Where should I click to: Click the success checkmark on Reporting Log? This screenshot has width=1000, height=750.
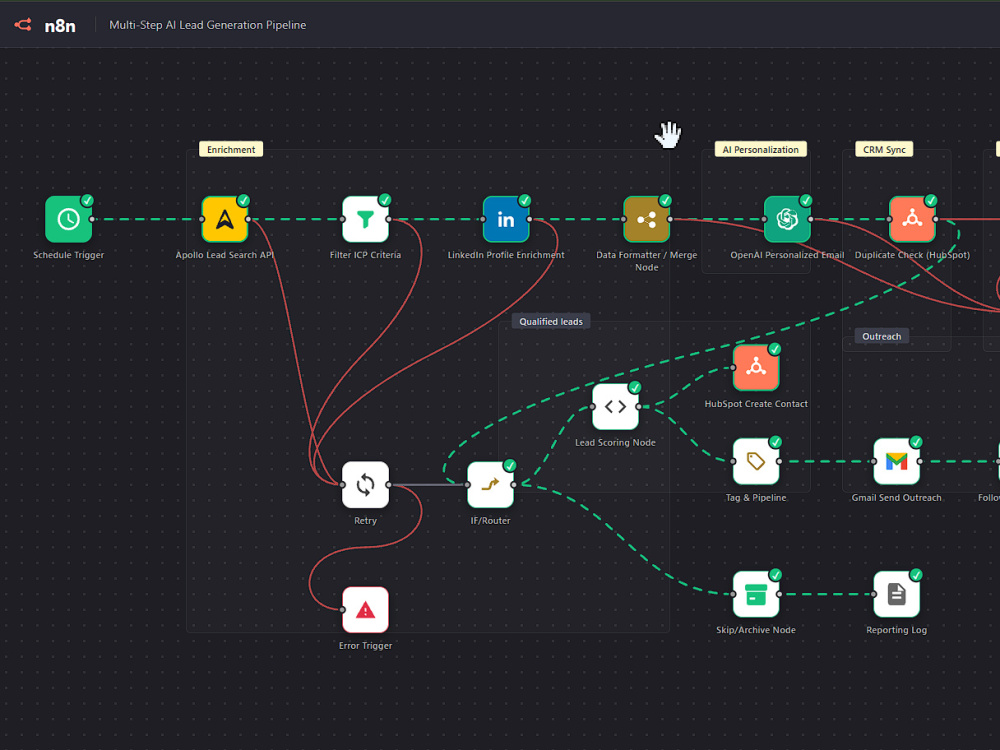(916, 575)
